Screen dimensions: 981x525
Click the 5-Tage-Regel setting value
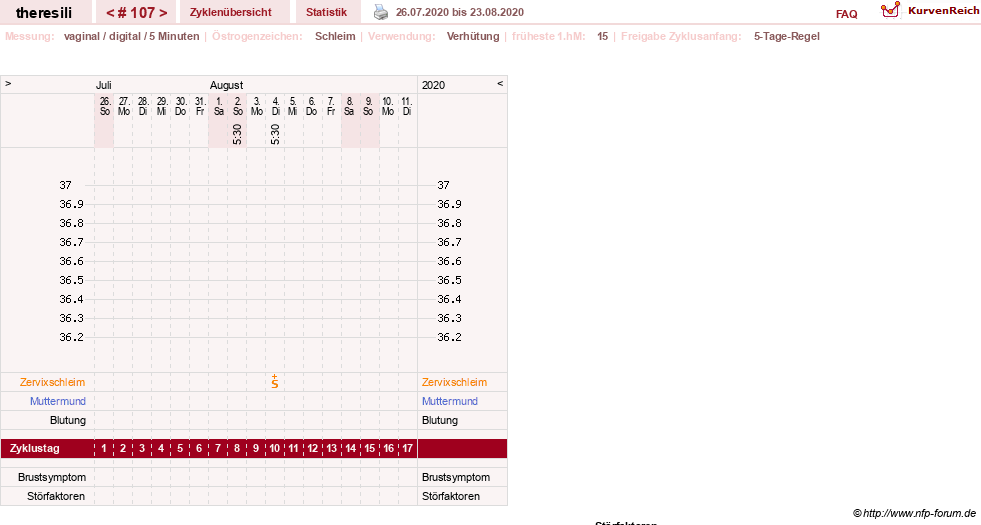point(786,36)
